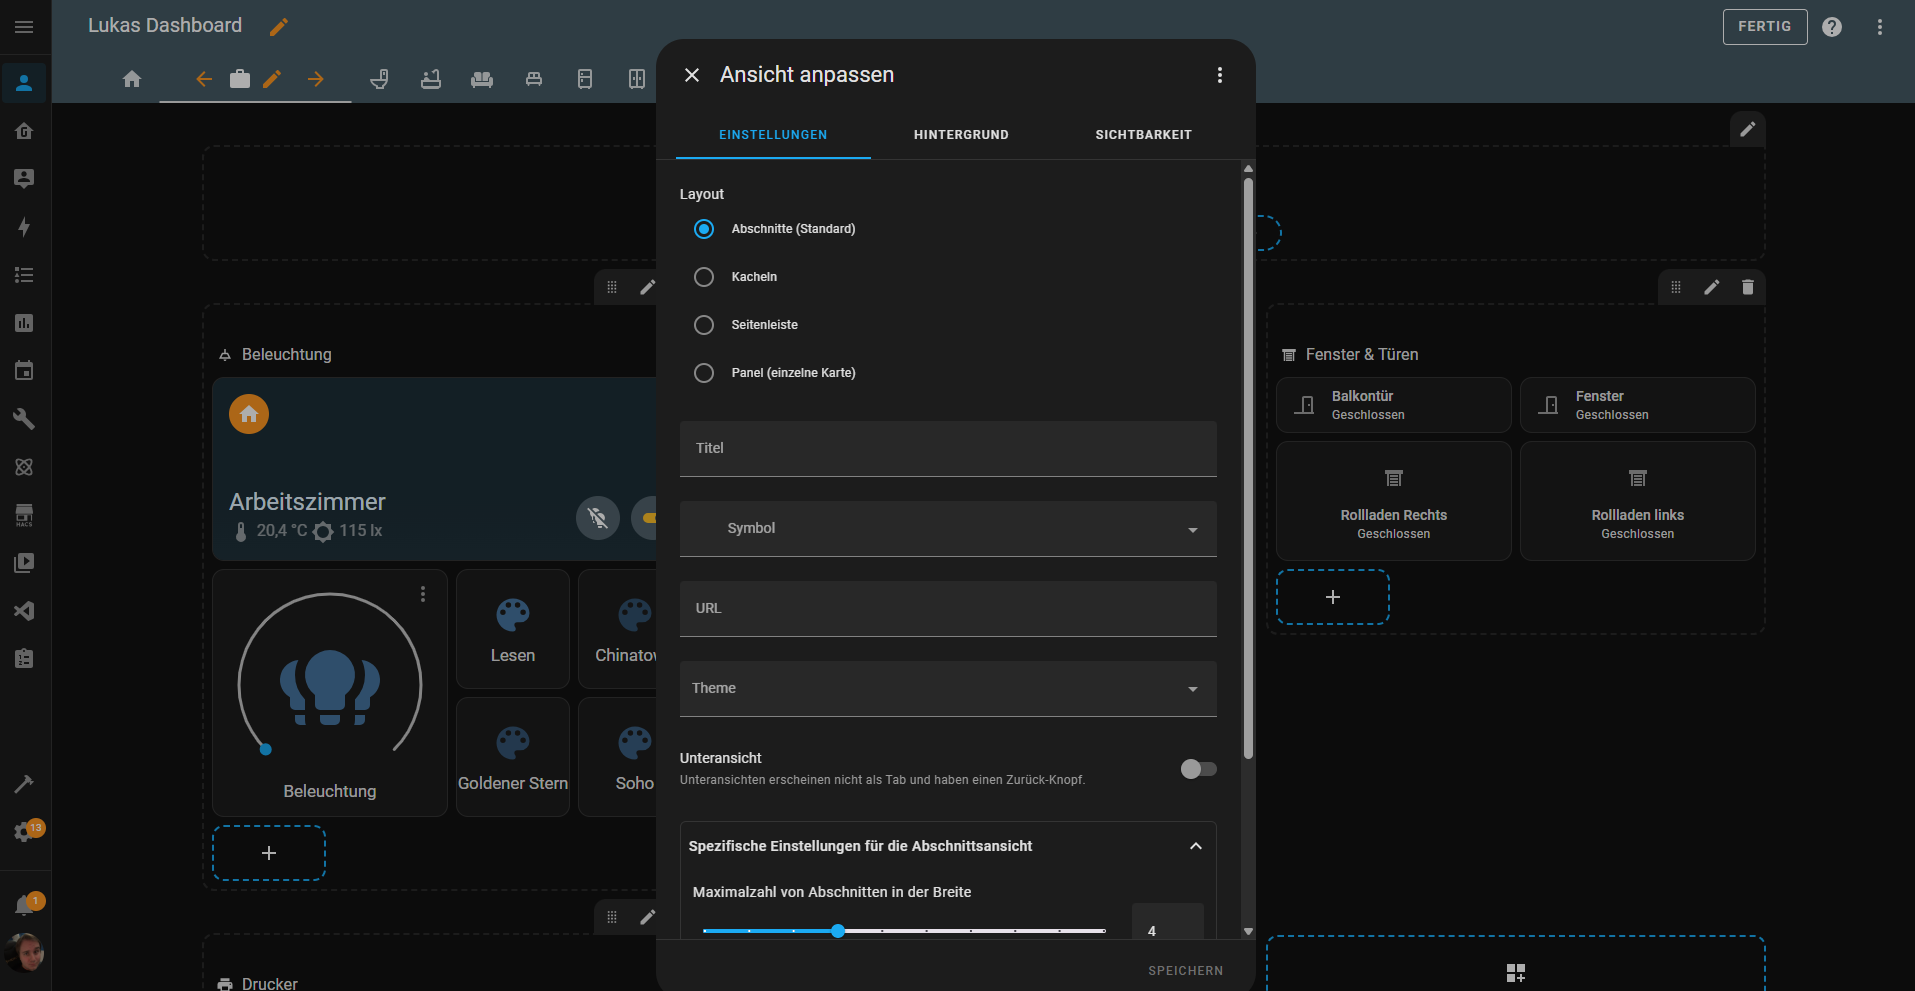Open the Media browser sidebar icon
Screen dimensions: 1915x991
24,562
